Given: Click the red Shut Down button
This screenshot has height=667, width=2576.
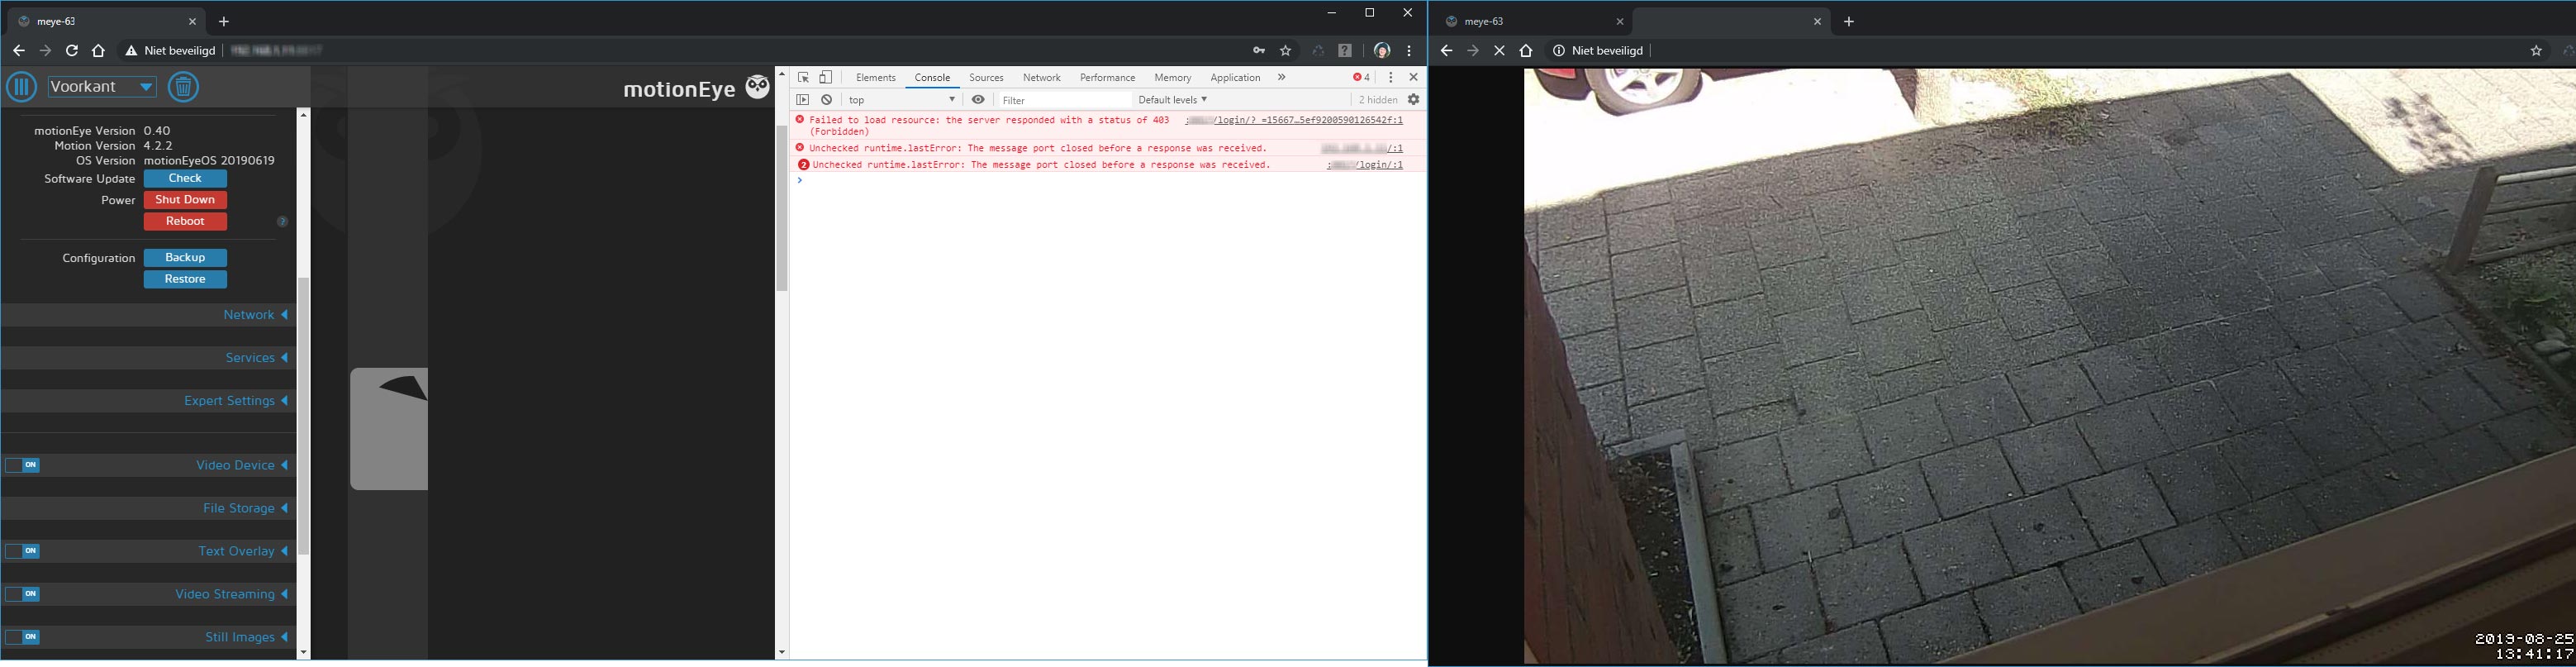Looking at the screenshot, I should coord(185,200).
